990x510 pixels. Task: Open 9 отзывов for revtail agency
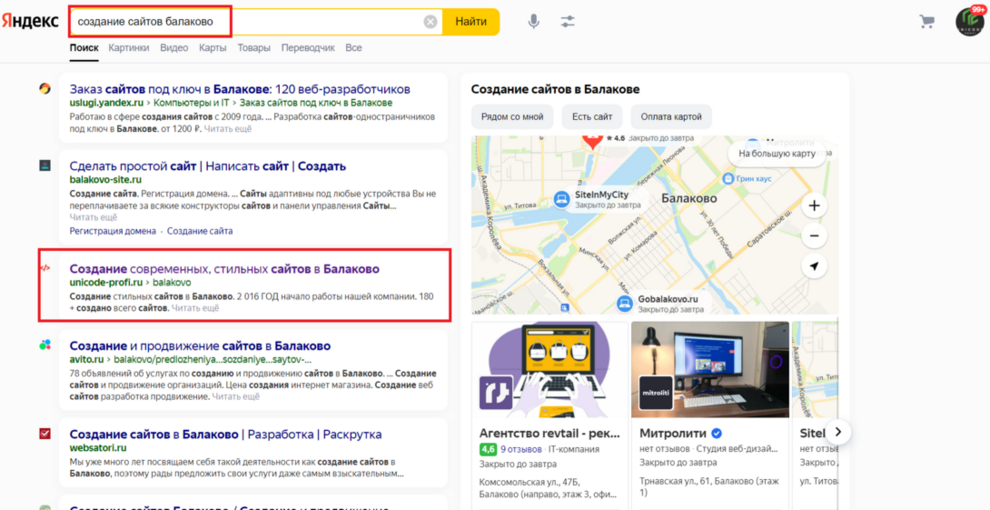[x=521, y=449]
